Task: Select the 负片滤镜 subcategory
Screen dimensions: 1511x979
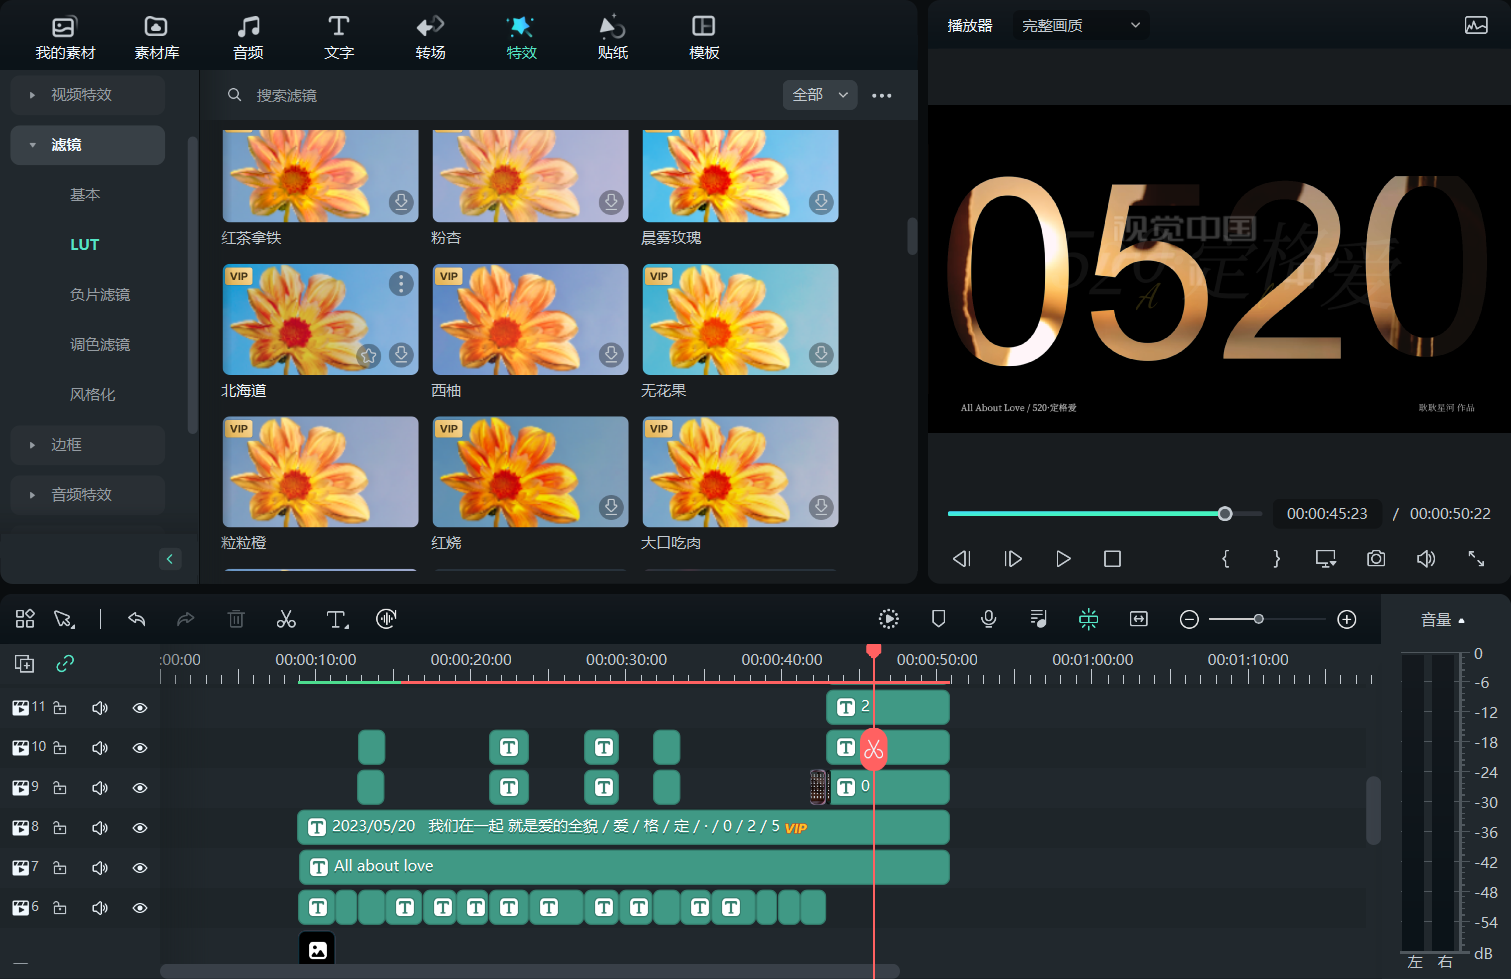Action: click(x=100, y=295)
